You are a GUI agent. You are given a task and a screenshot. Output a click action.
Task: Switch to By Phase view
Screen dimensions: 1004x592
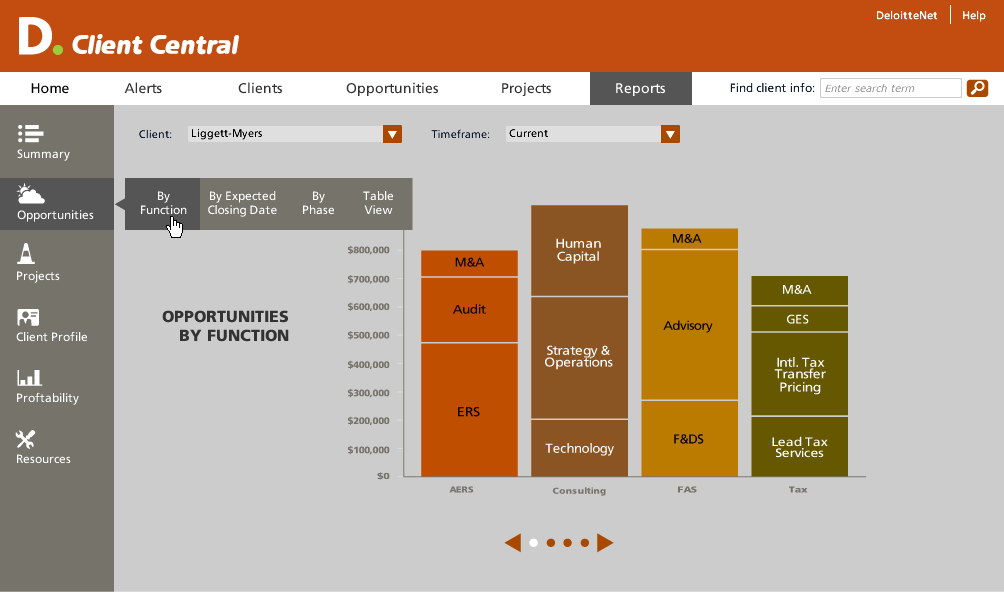coord(318,204)
